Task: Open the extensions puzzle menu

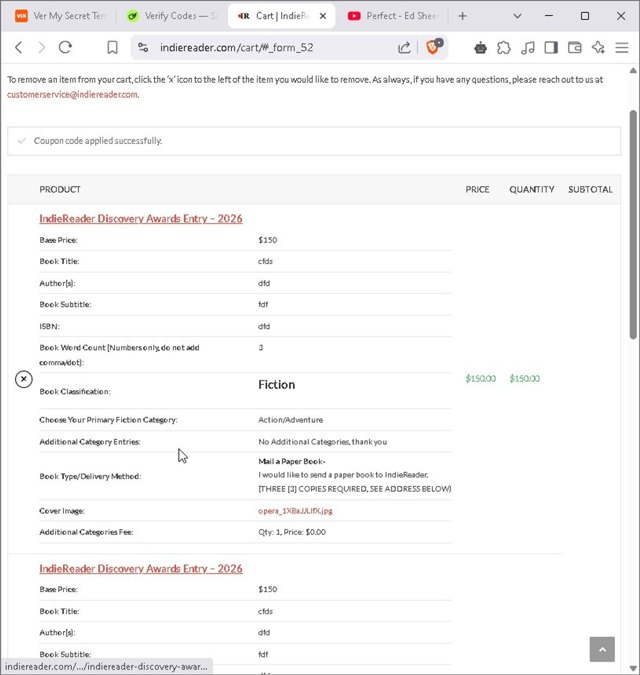Action: (504, 47)
